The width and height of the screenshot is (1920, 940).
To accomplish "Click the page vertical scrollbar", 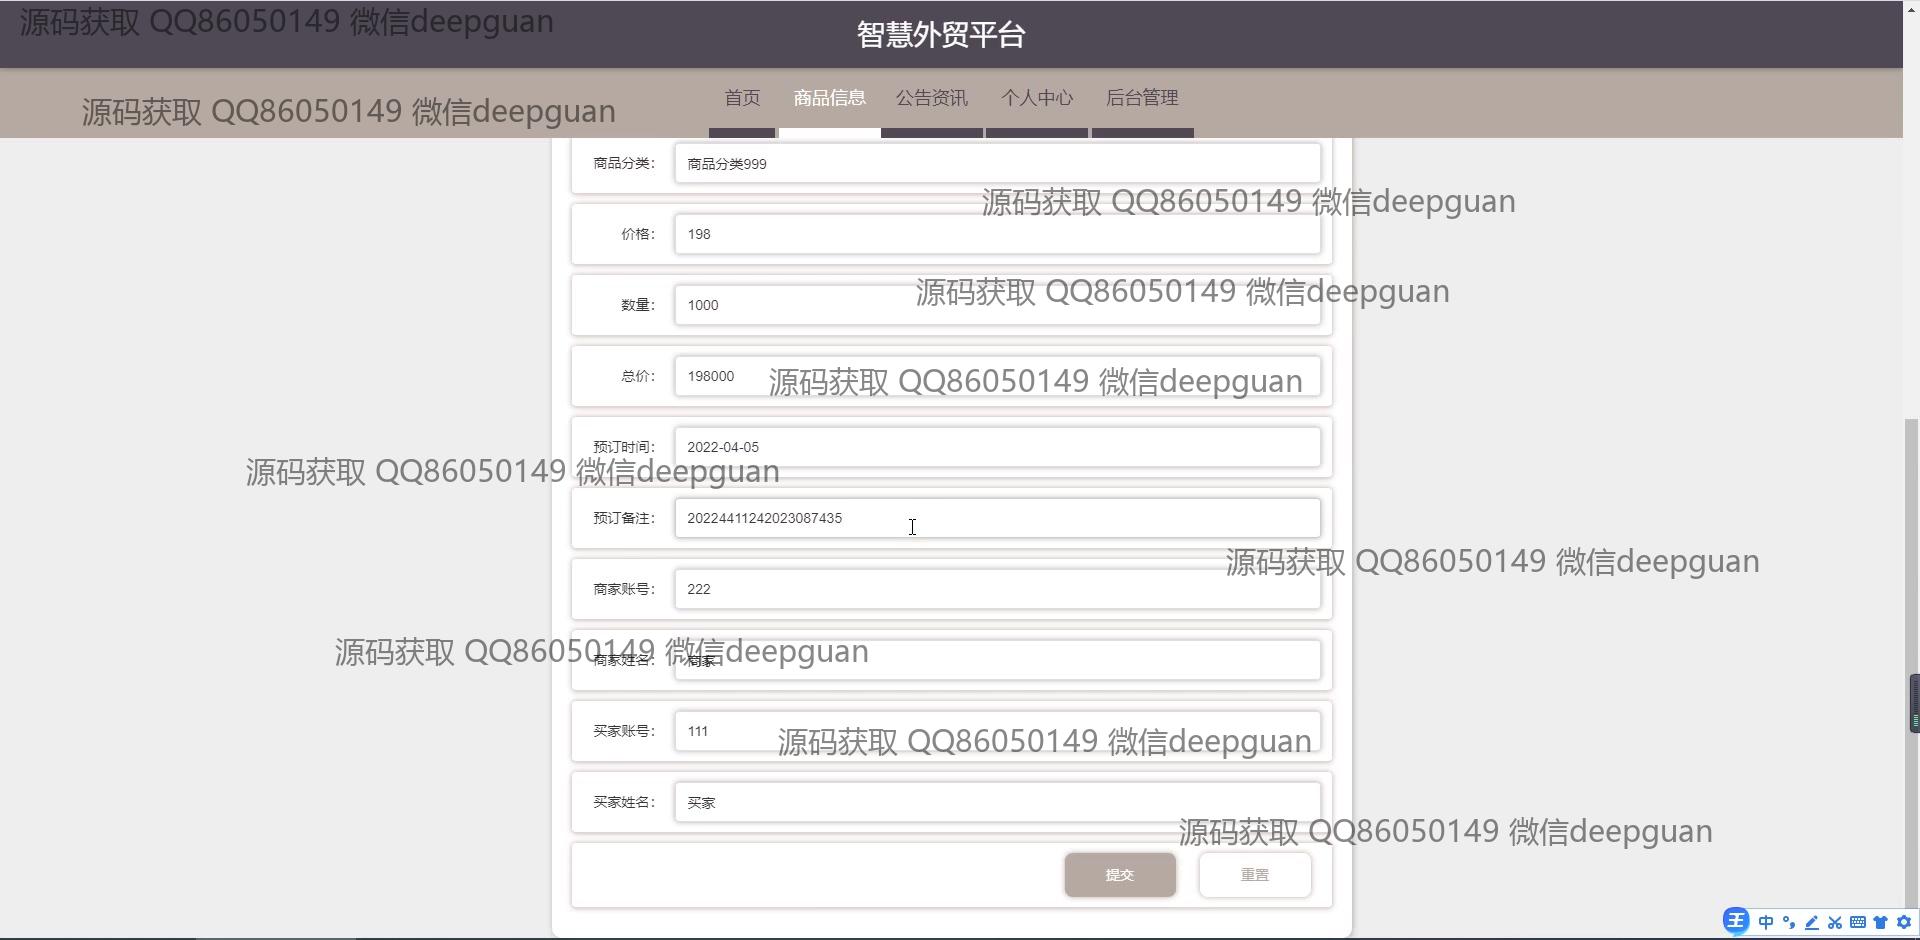I will point(1912,600).
